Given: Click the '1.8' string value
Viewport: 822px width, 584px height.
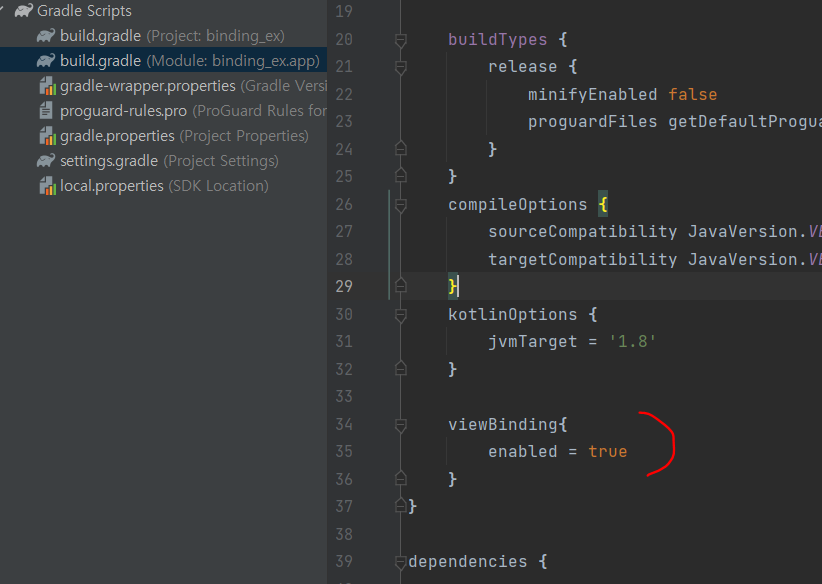Looking at the screenshot, I should (633, 342).
